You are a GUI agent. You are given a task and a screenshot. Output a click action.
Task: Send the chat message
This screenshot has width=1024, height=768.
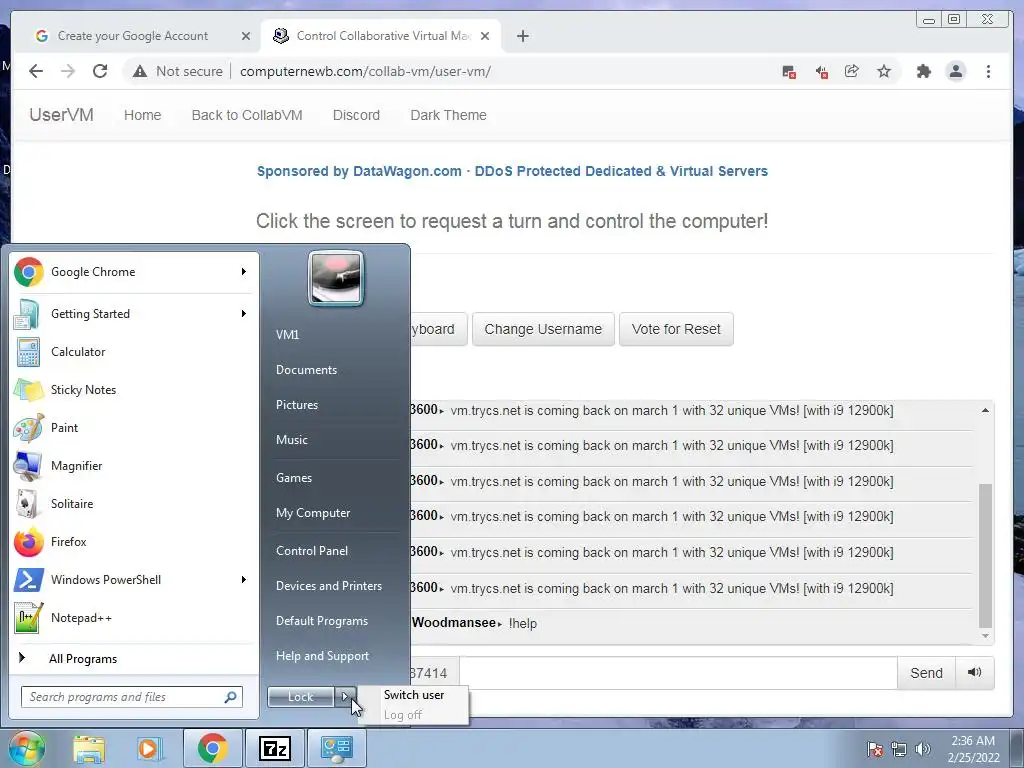click(926, 673)
